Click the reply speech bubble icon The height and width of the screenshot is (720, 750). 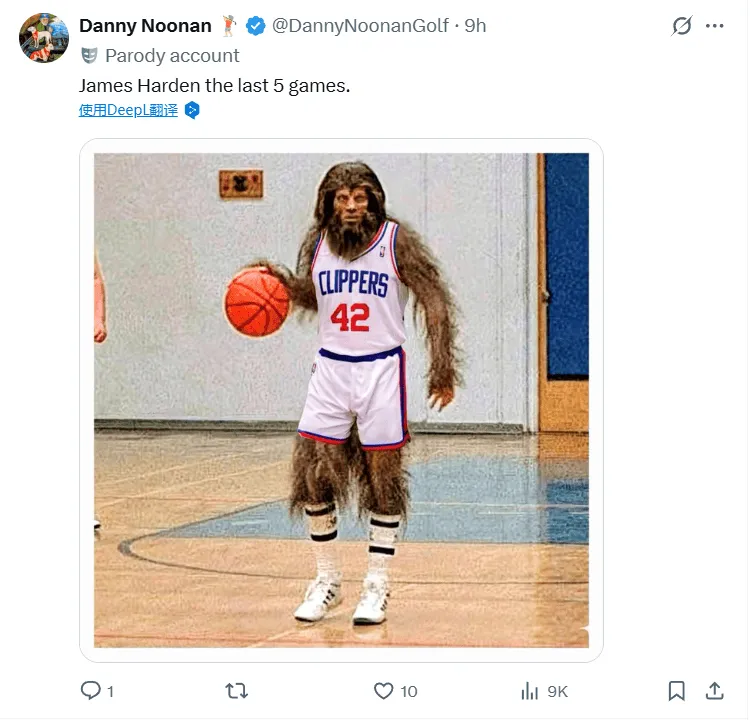click(90, 690)
